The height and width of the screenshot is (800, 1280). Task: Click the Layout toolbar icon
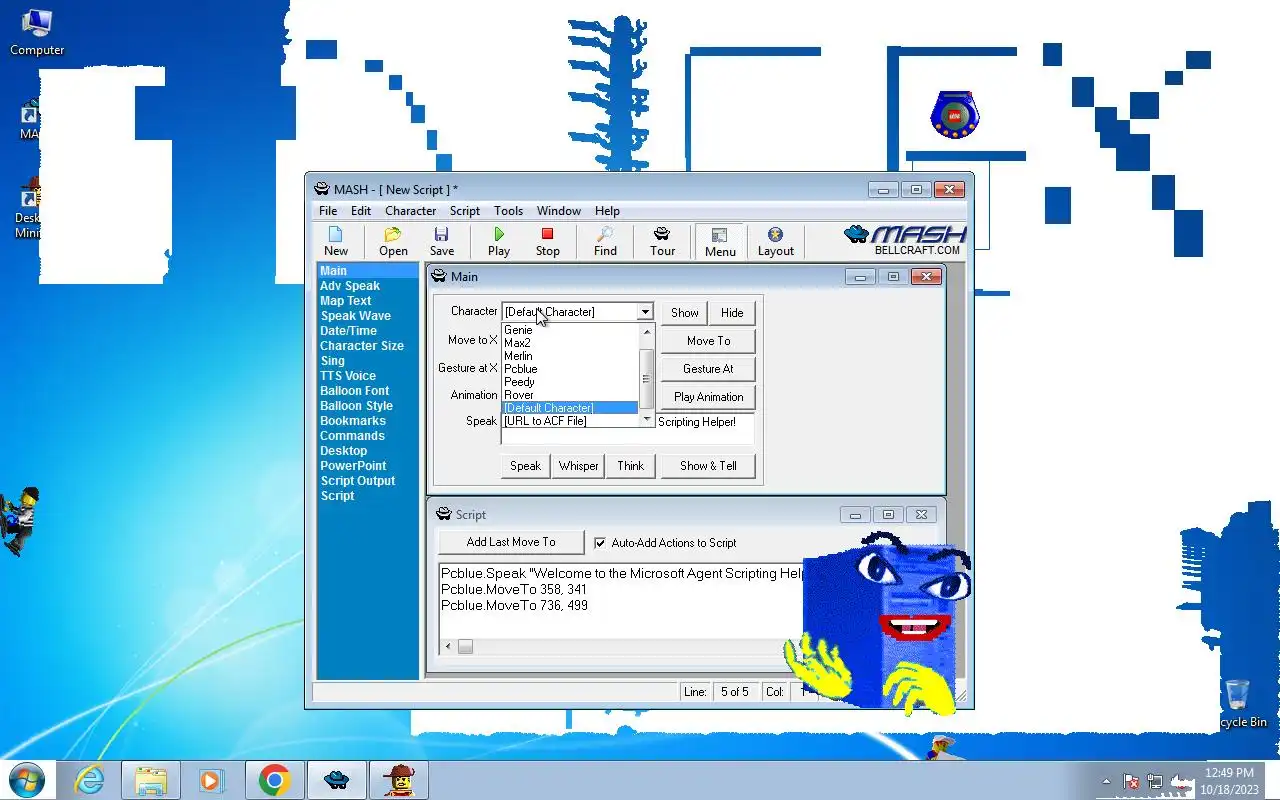775,241
